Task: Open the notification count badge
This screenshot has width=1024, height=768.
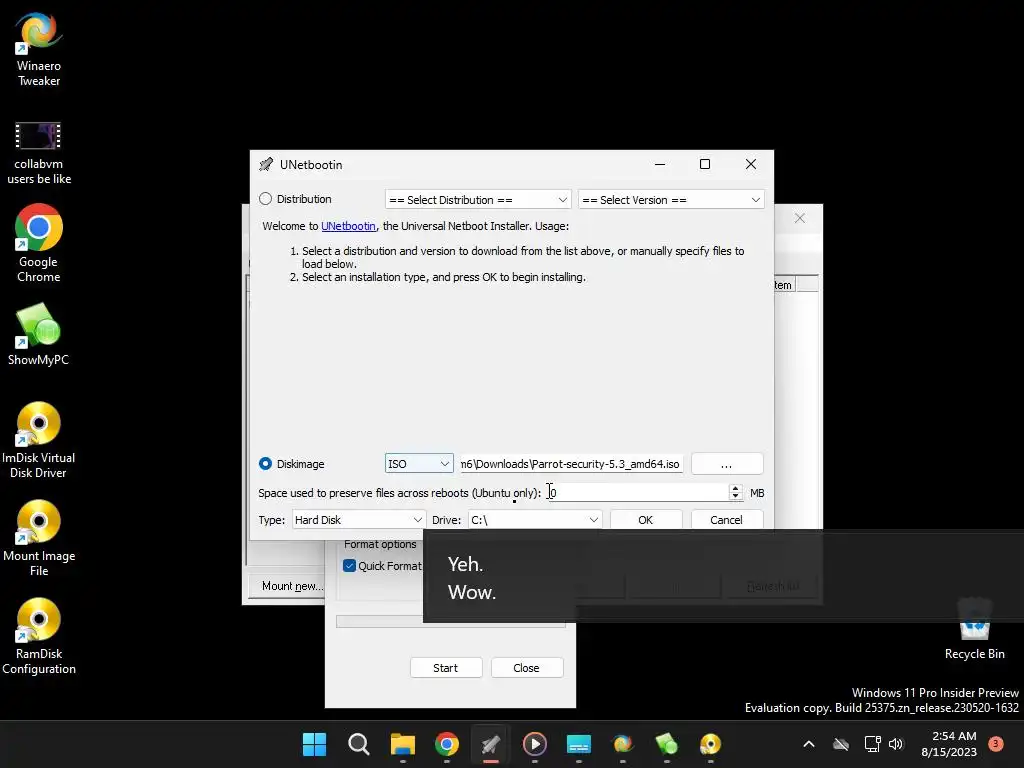Action: 996,743
